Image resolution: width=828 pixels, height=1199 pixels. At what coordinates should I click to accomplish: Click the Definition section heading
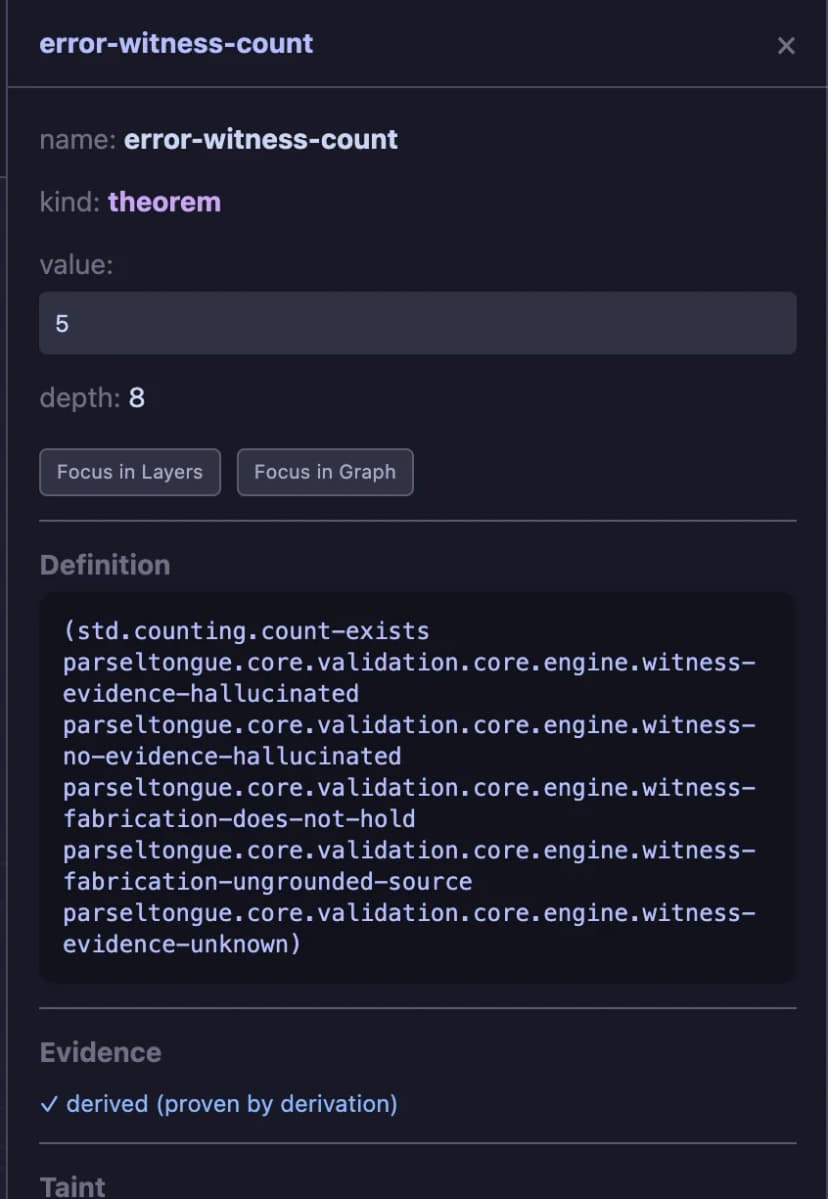[105, 565]
